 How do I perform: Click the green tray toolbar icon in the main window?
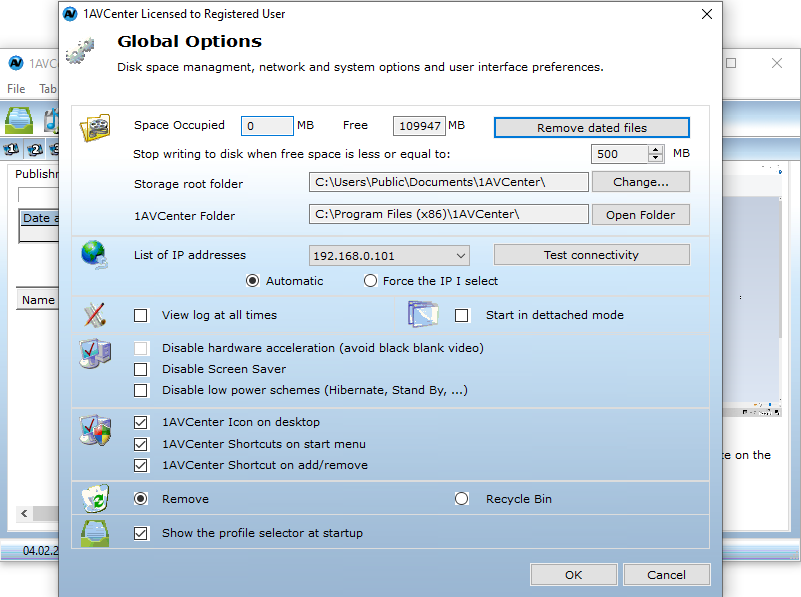coord(19,121)
